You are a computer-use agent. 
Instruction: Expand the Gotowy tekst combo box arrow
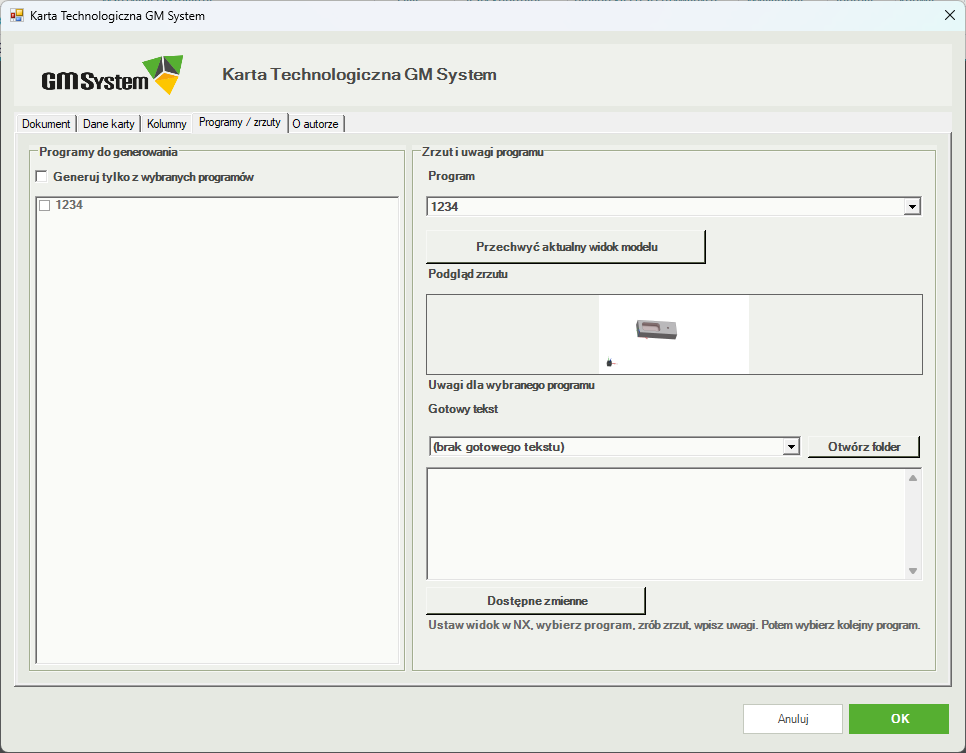(x=791, y=447)
